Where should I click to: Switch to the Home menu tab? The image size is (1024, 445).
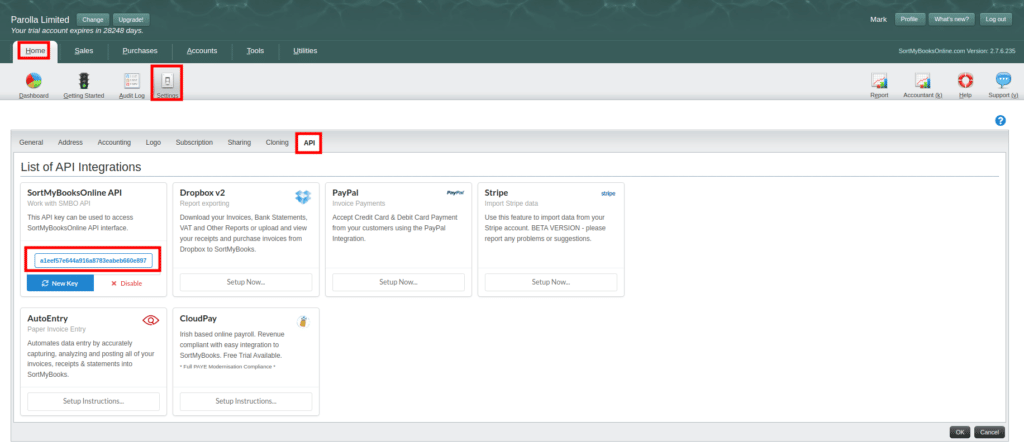click(35, 50)
